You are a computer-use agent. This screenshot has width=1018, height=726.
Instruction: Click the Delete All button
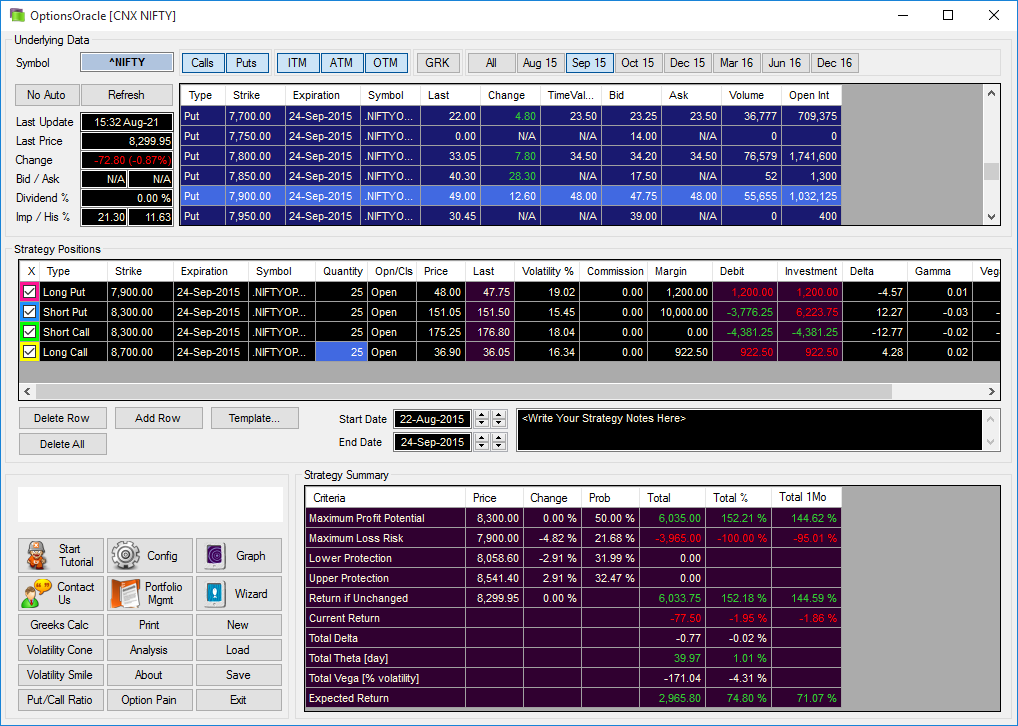pos(62,444)
